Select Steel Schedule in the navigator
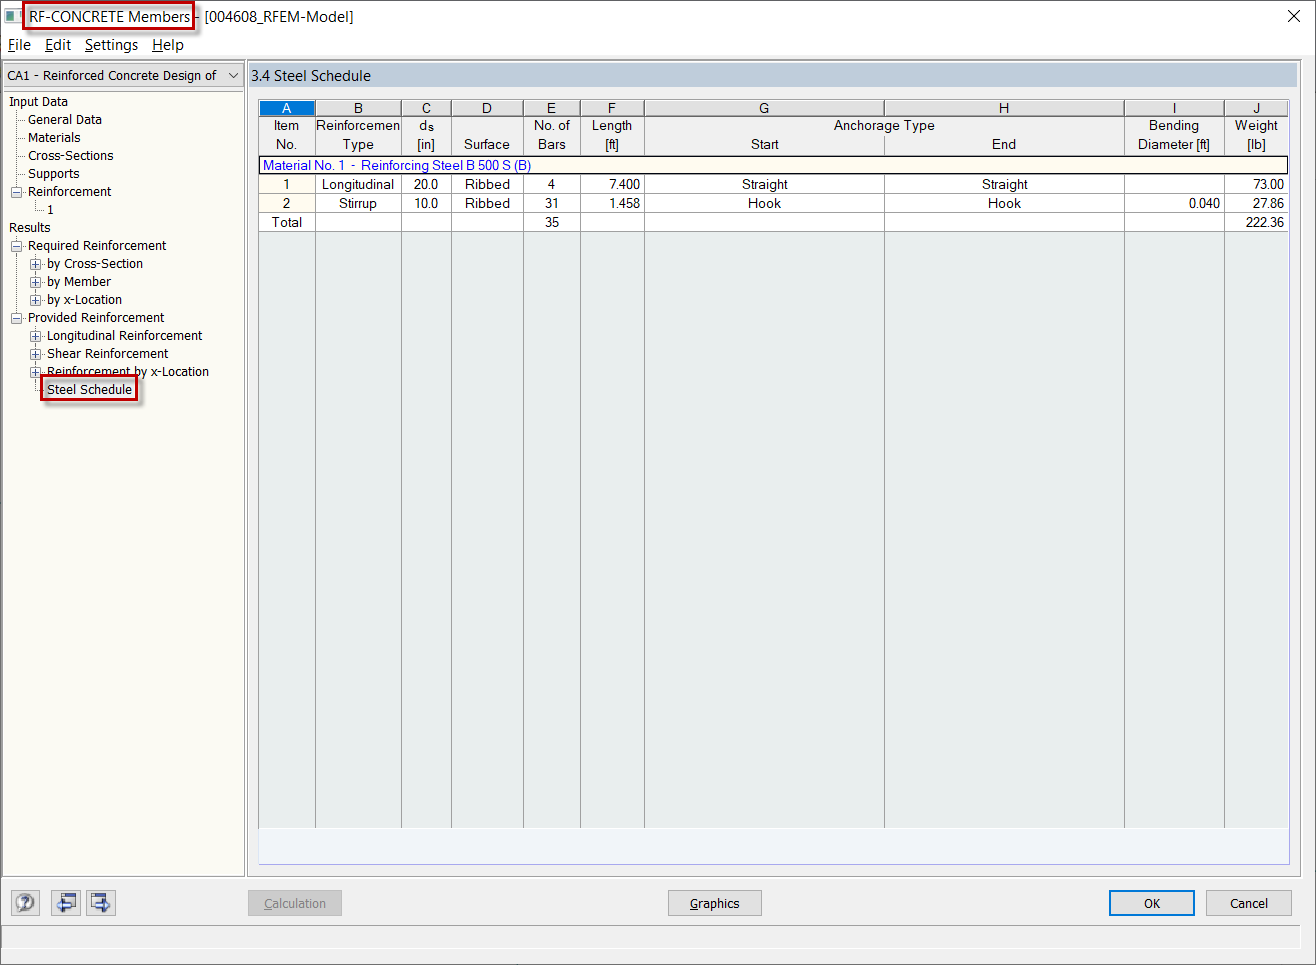1316x965 pixels. click(89, 389)
